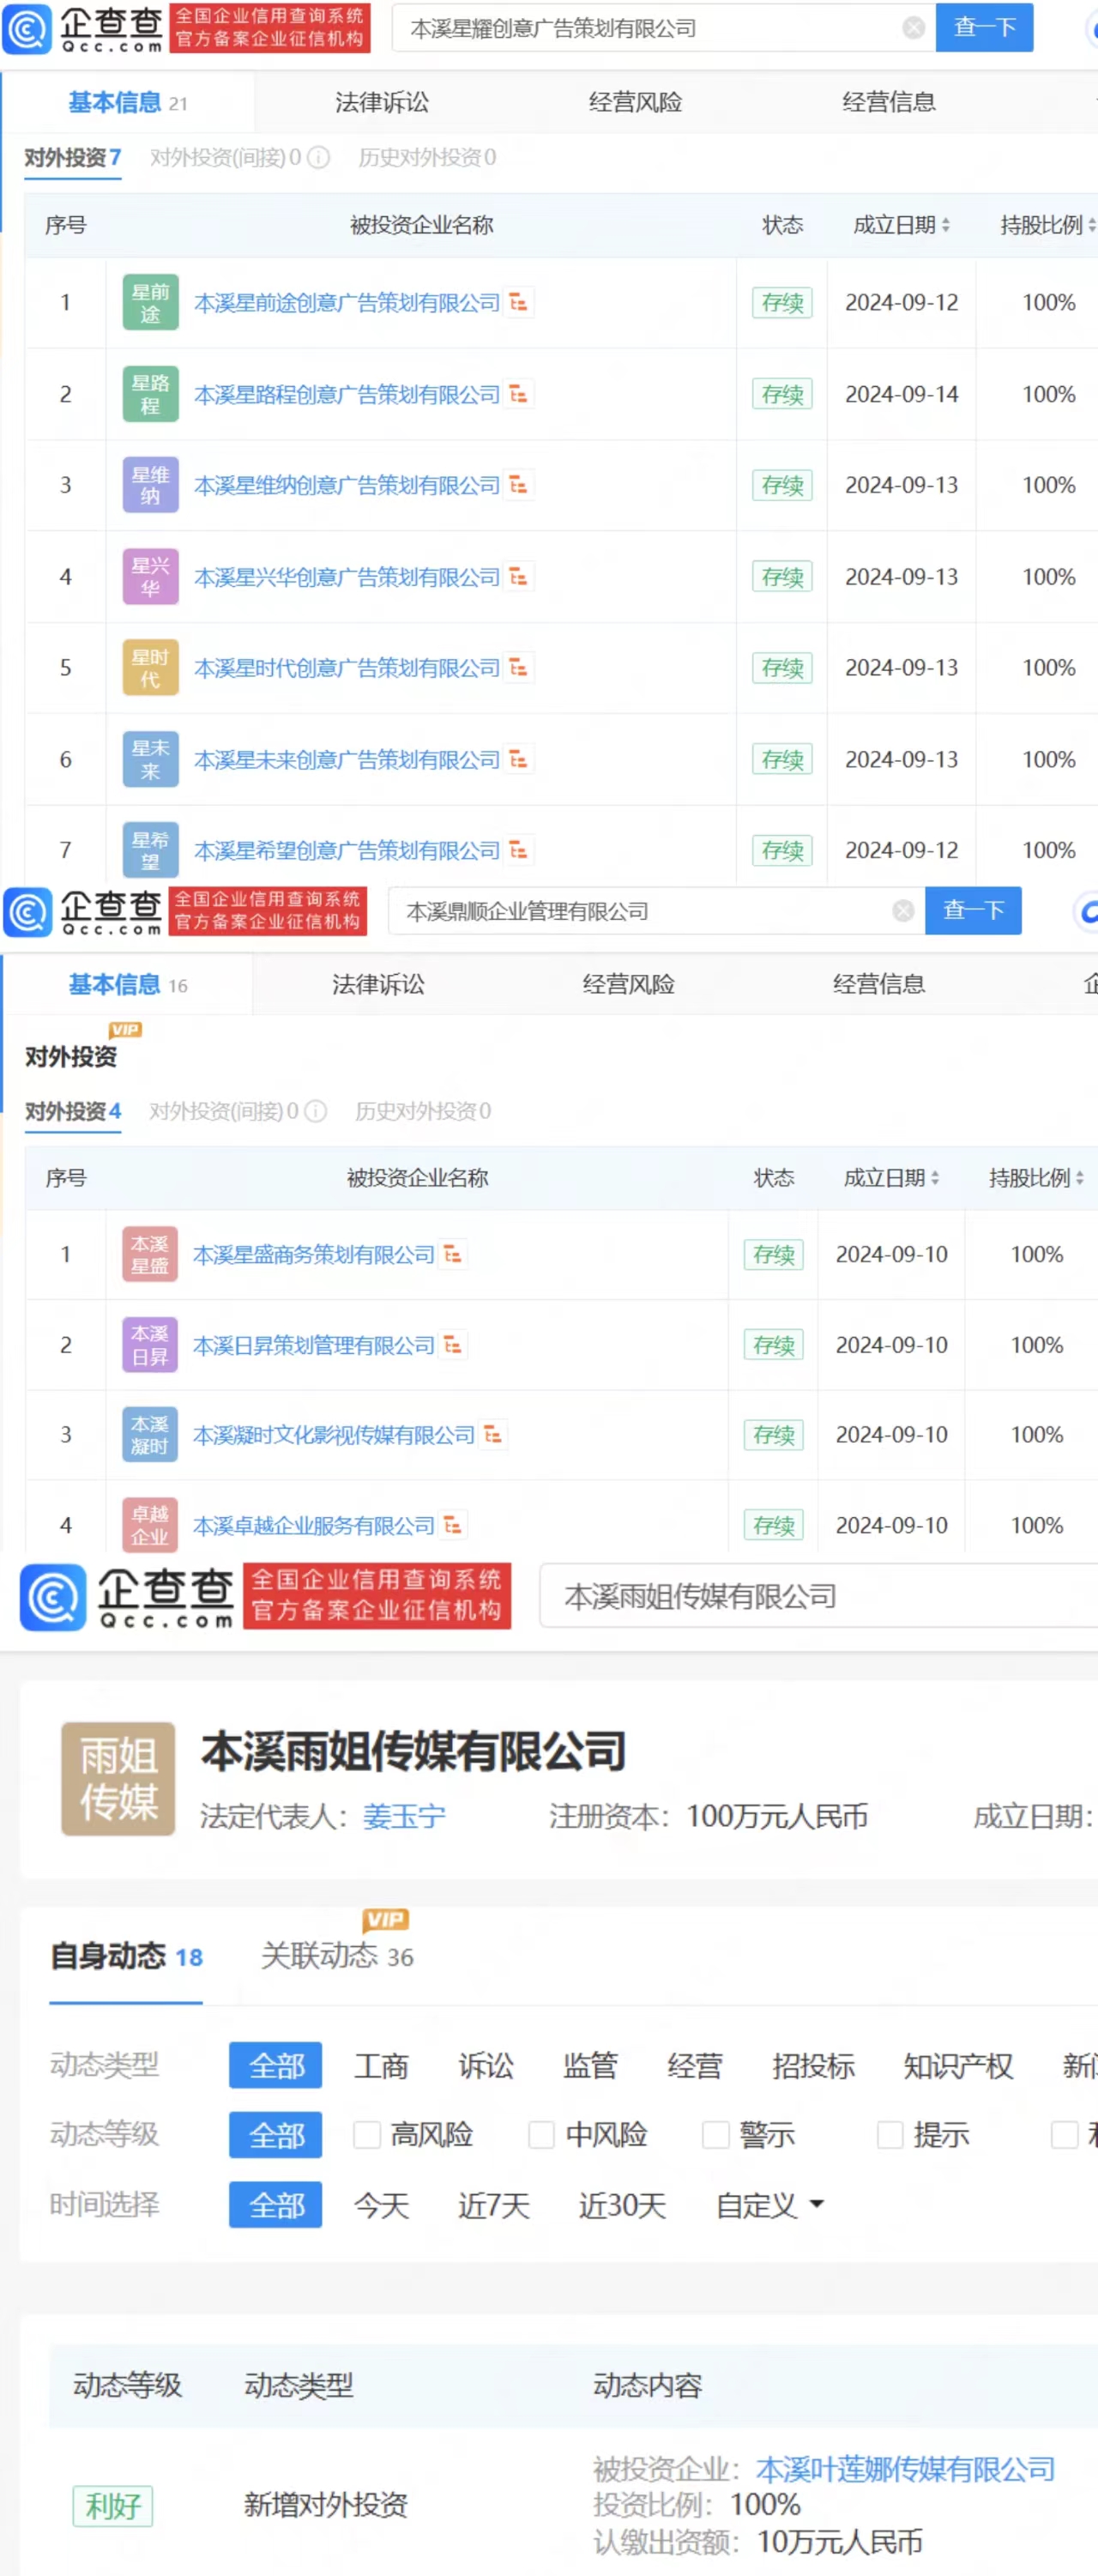Image resolution: width=1098 pixels, height=2576 pixels.
Task: Click the 星路程 company logo tile
Action: point(151,394)
